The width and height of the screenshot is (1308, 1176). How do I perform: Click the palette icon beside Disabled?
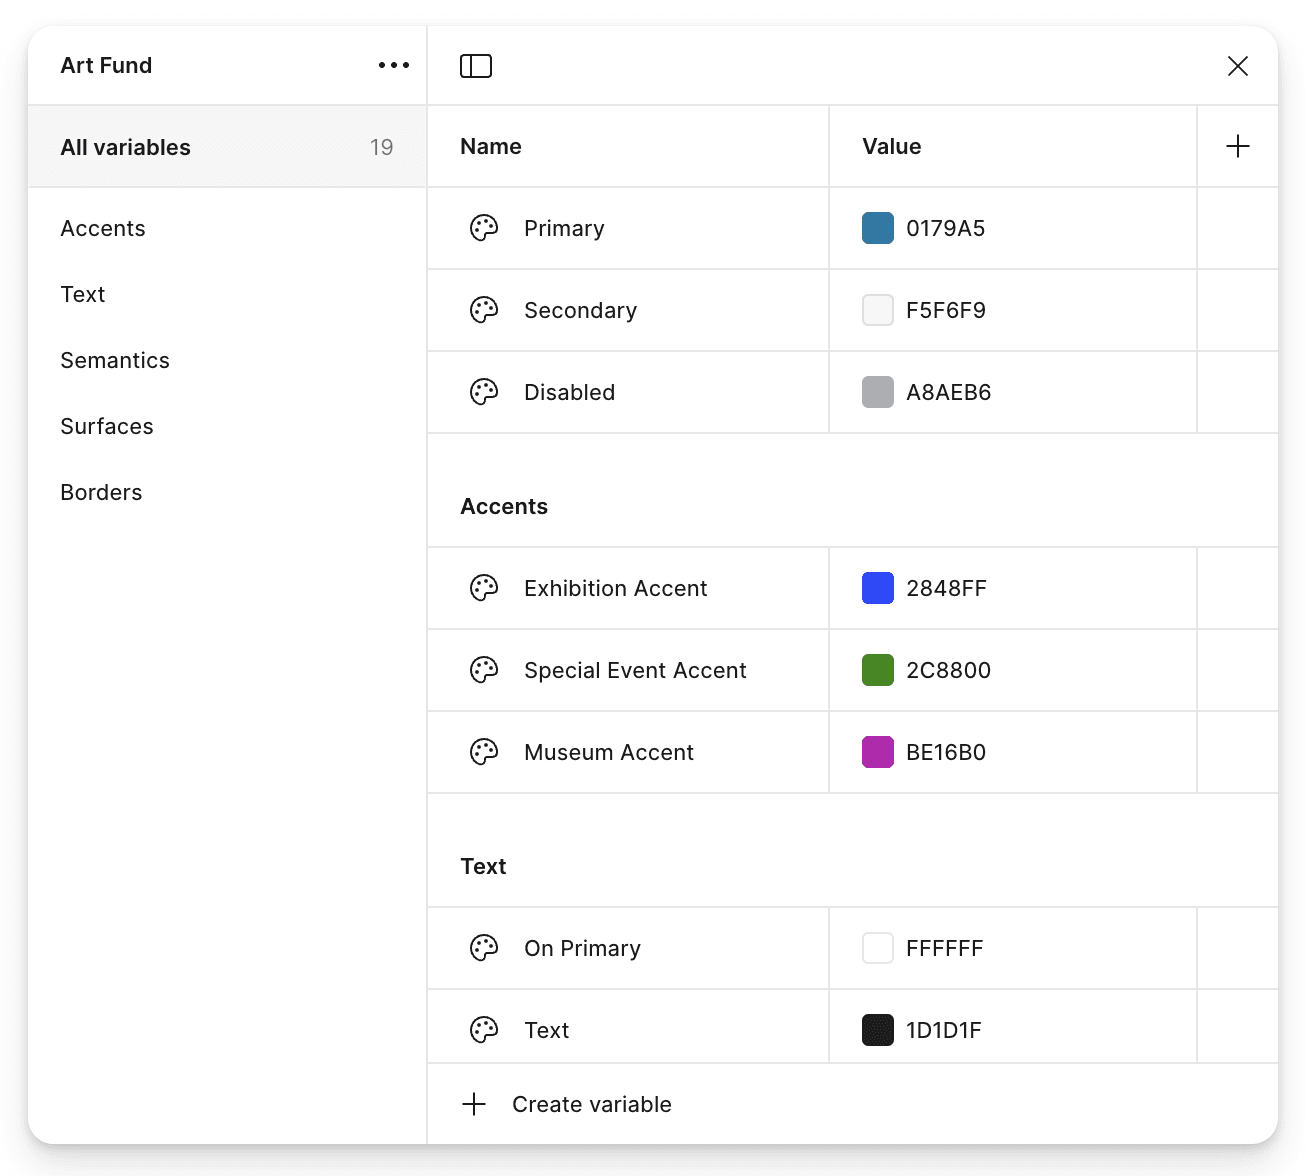[484, 392]
